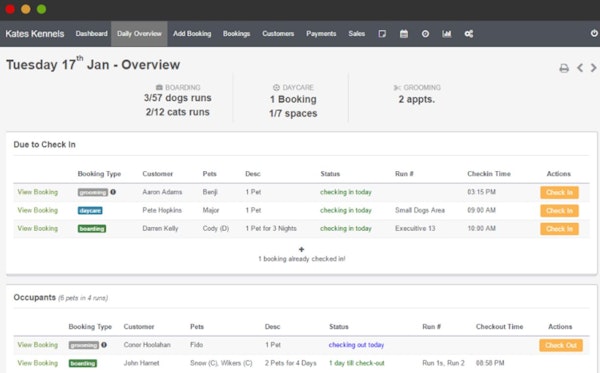Go to next day arrow
This screenshot has height=373, width=600.
tap(593, 68)
